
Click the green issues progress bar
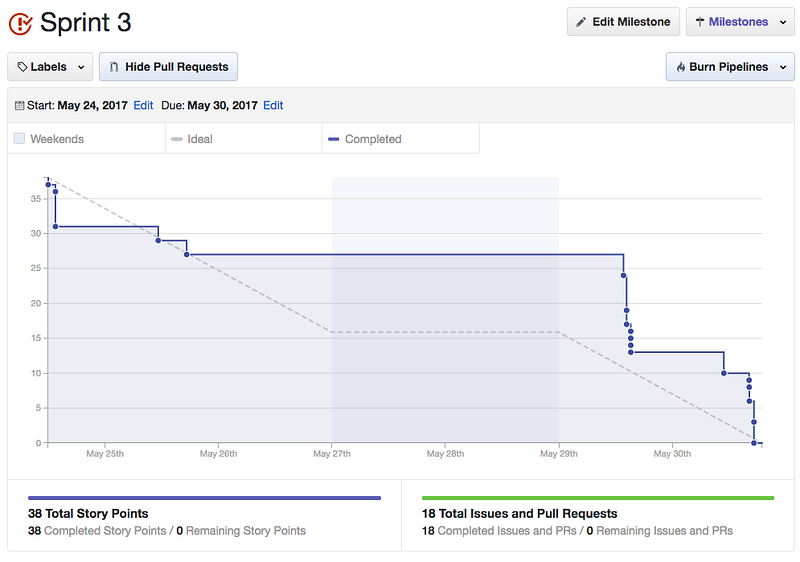click(598, 498)
